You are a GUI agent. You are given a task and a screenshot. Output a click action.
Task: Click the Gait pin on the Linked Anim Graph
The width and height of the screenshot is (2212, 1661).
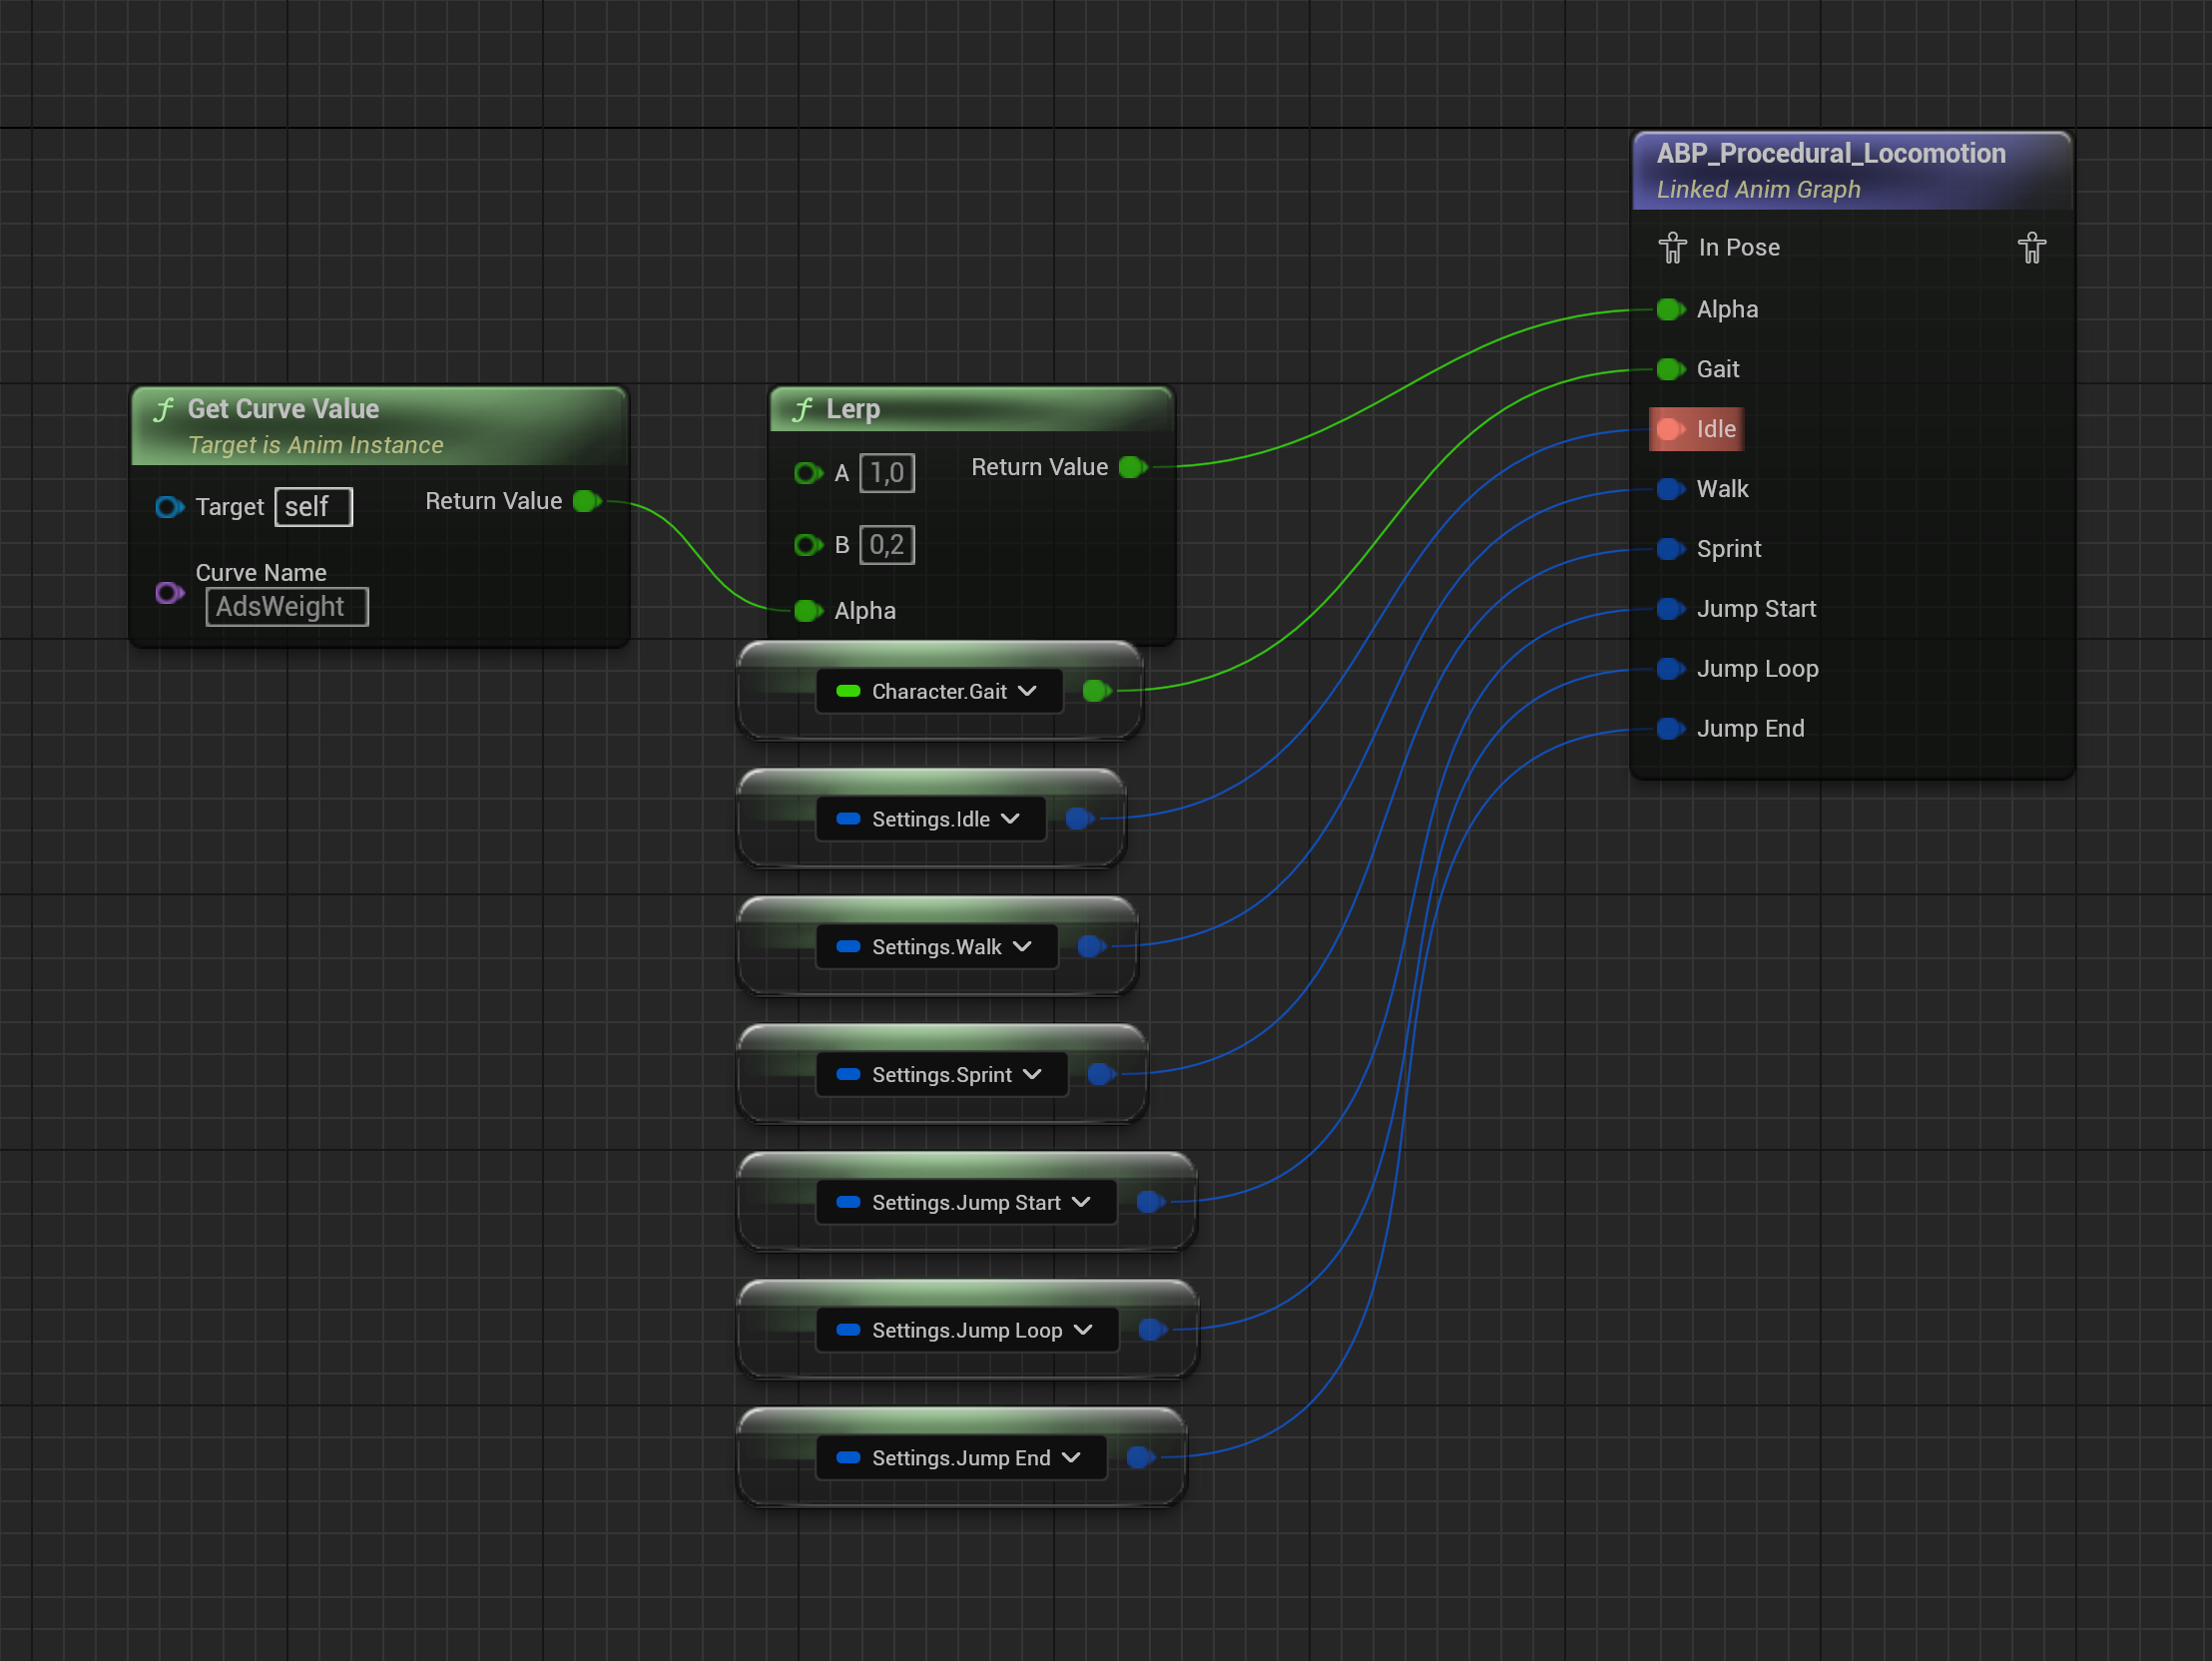[1670, 369]
